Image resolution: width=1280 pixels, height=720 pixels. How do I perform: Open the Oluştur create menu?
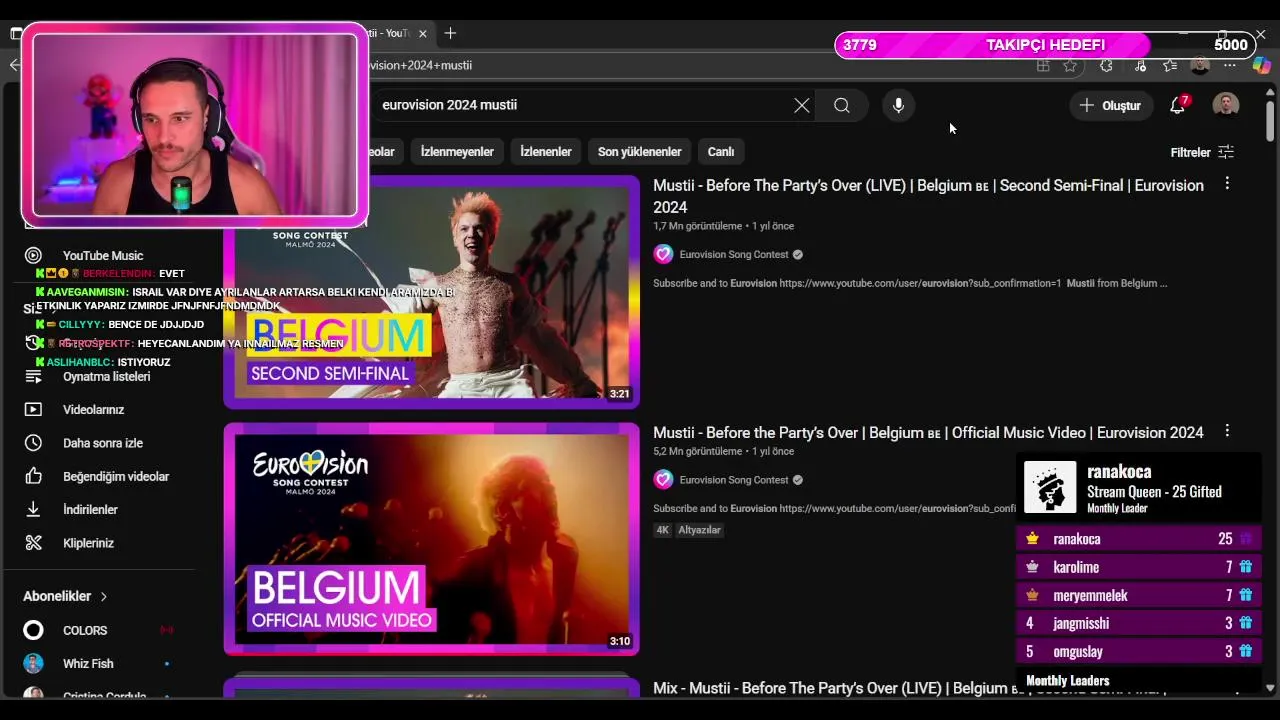1111,105
